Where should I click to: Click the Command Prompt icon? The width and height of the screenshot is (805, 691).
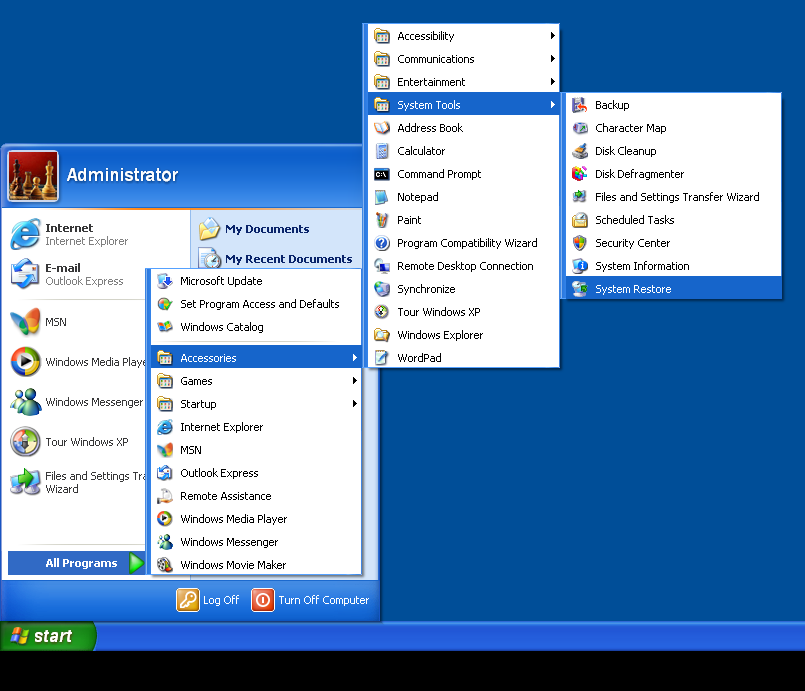[x=382, y=174]
